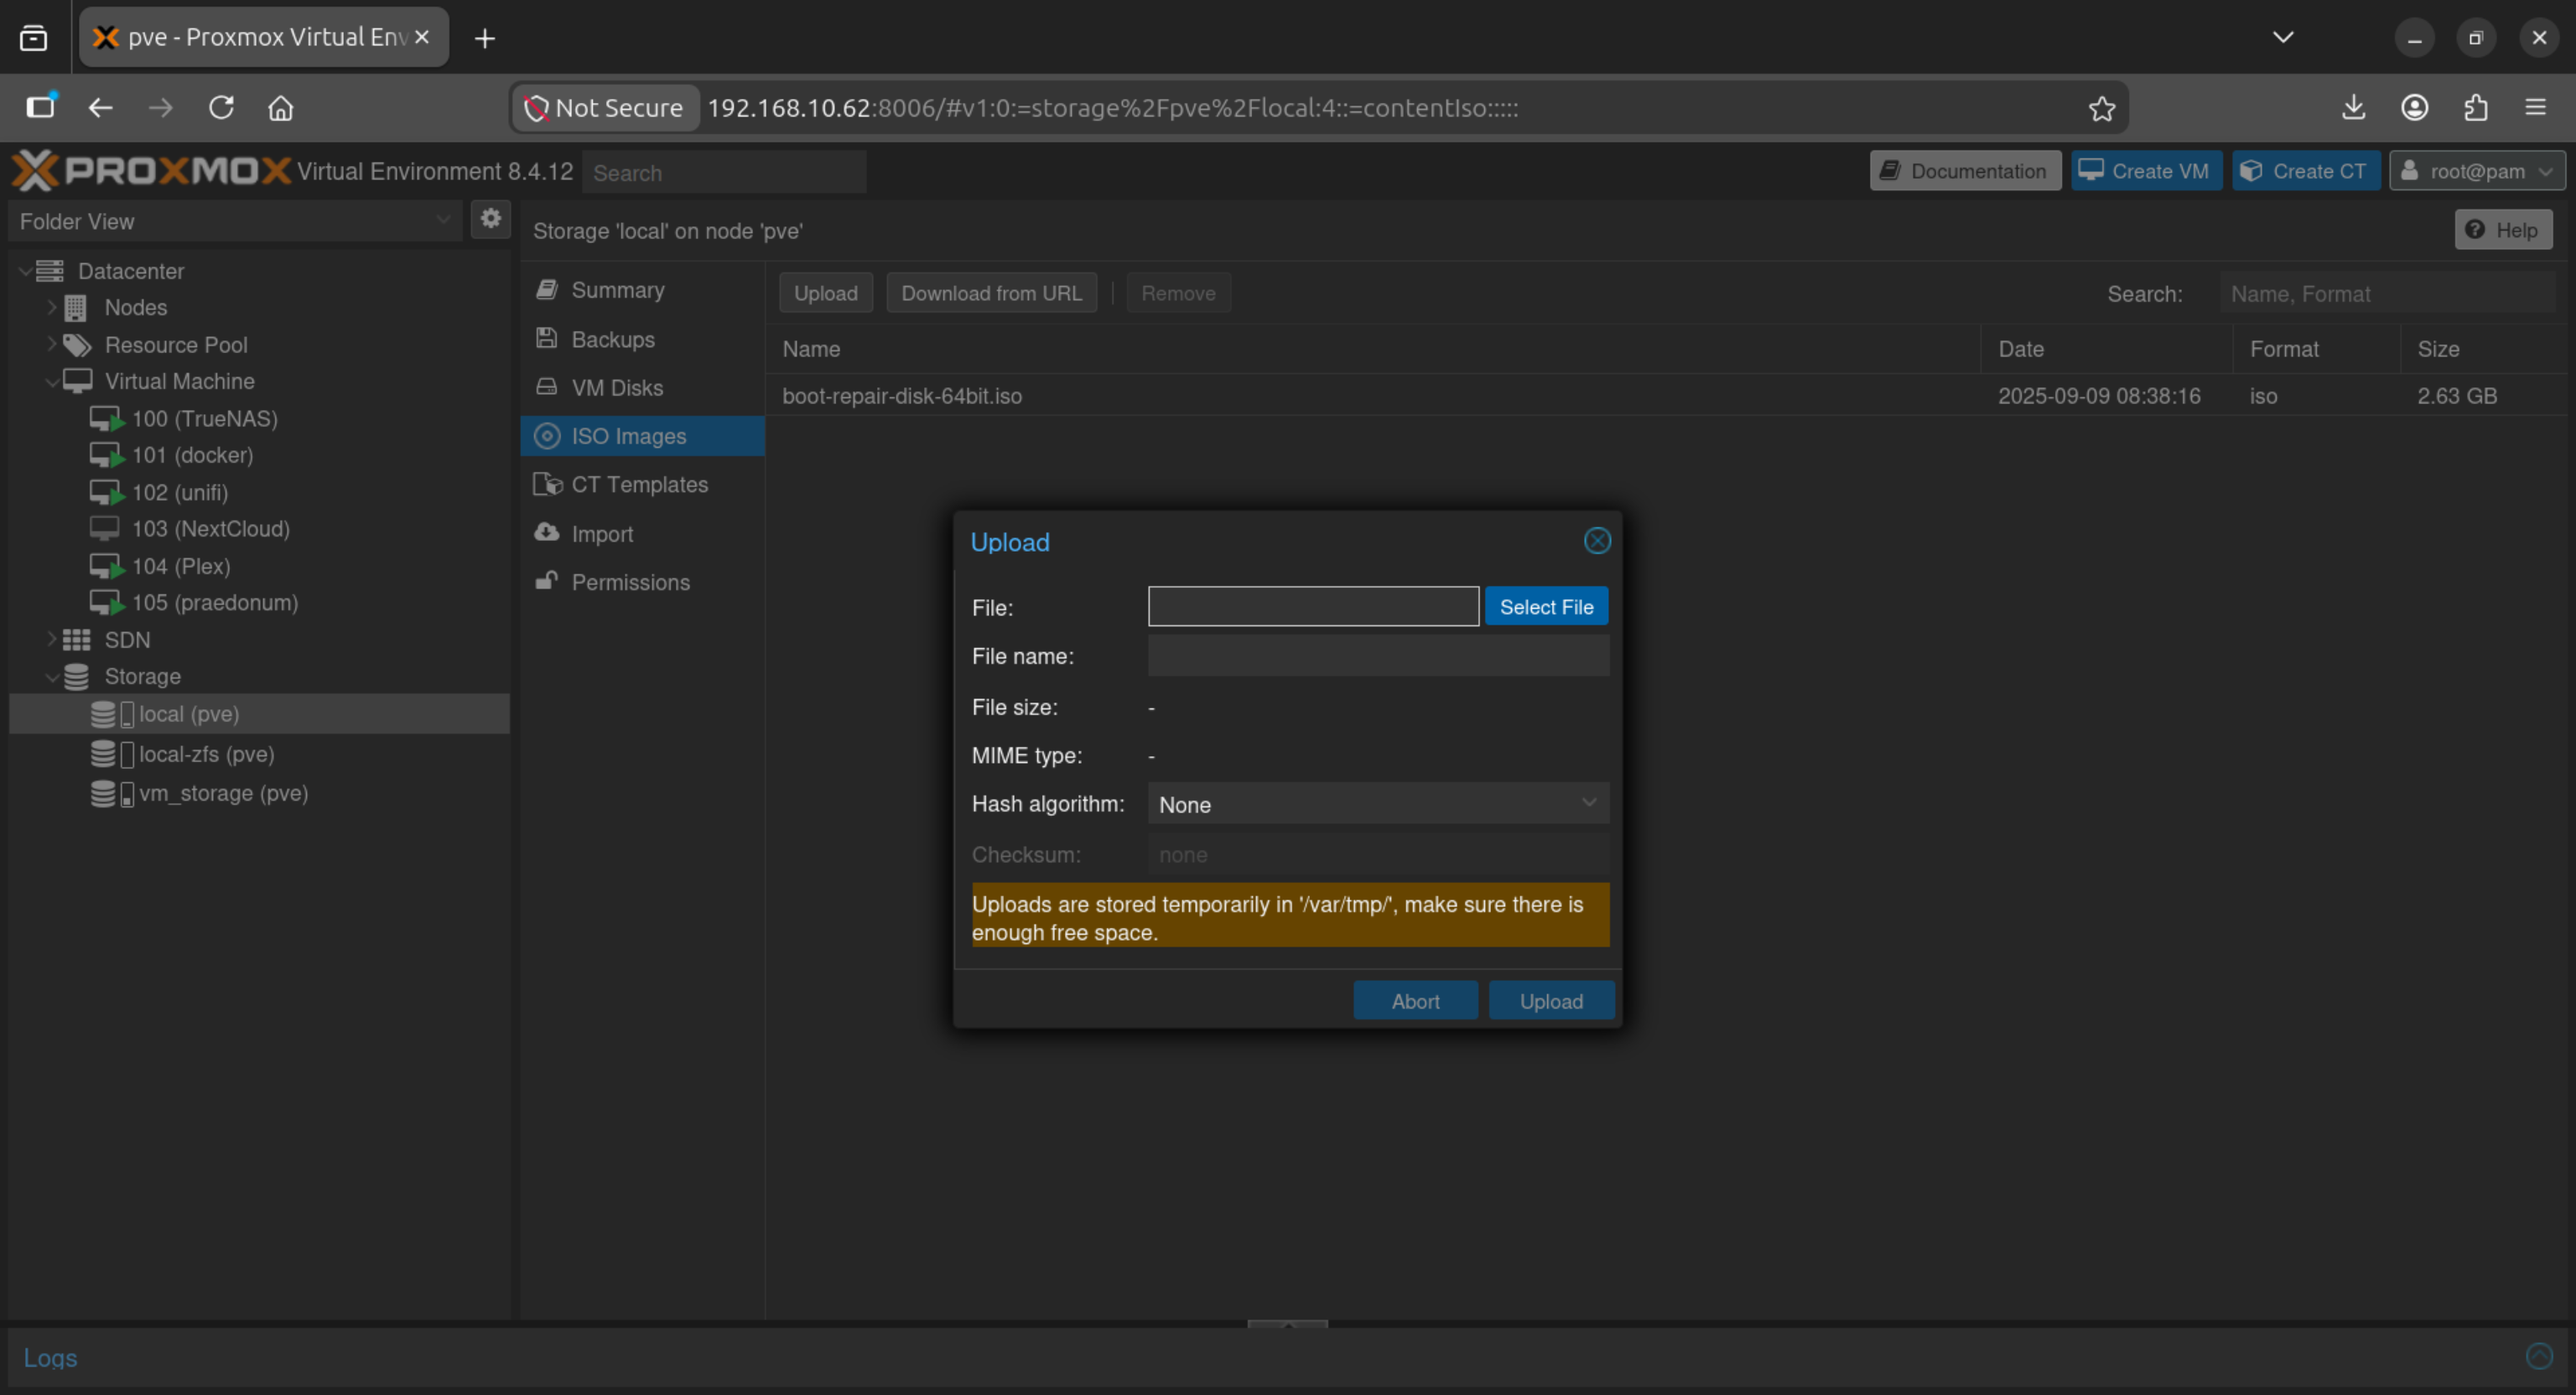Go to browser home page
The height and width of the screenshot is (1395, 2576).
[281, 107]
